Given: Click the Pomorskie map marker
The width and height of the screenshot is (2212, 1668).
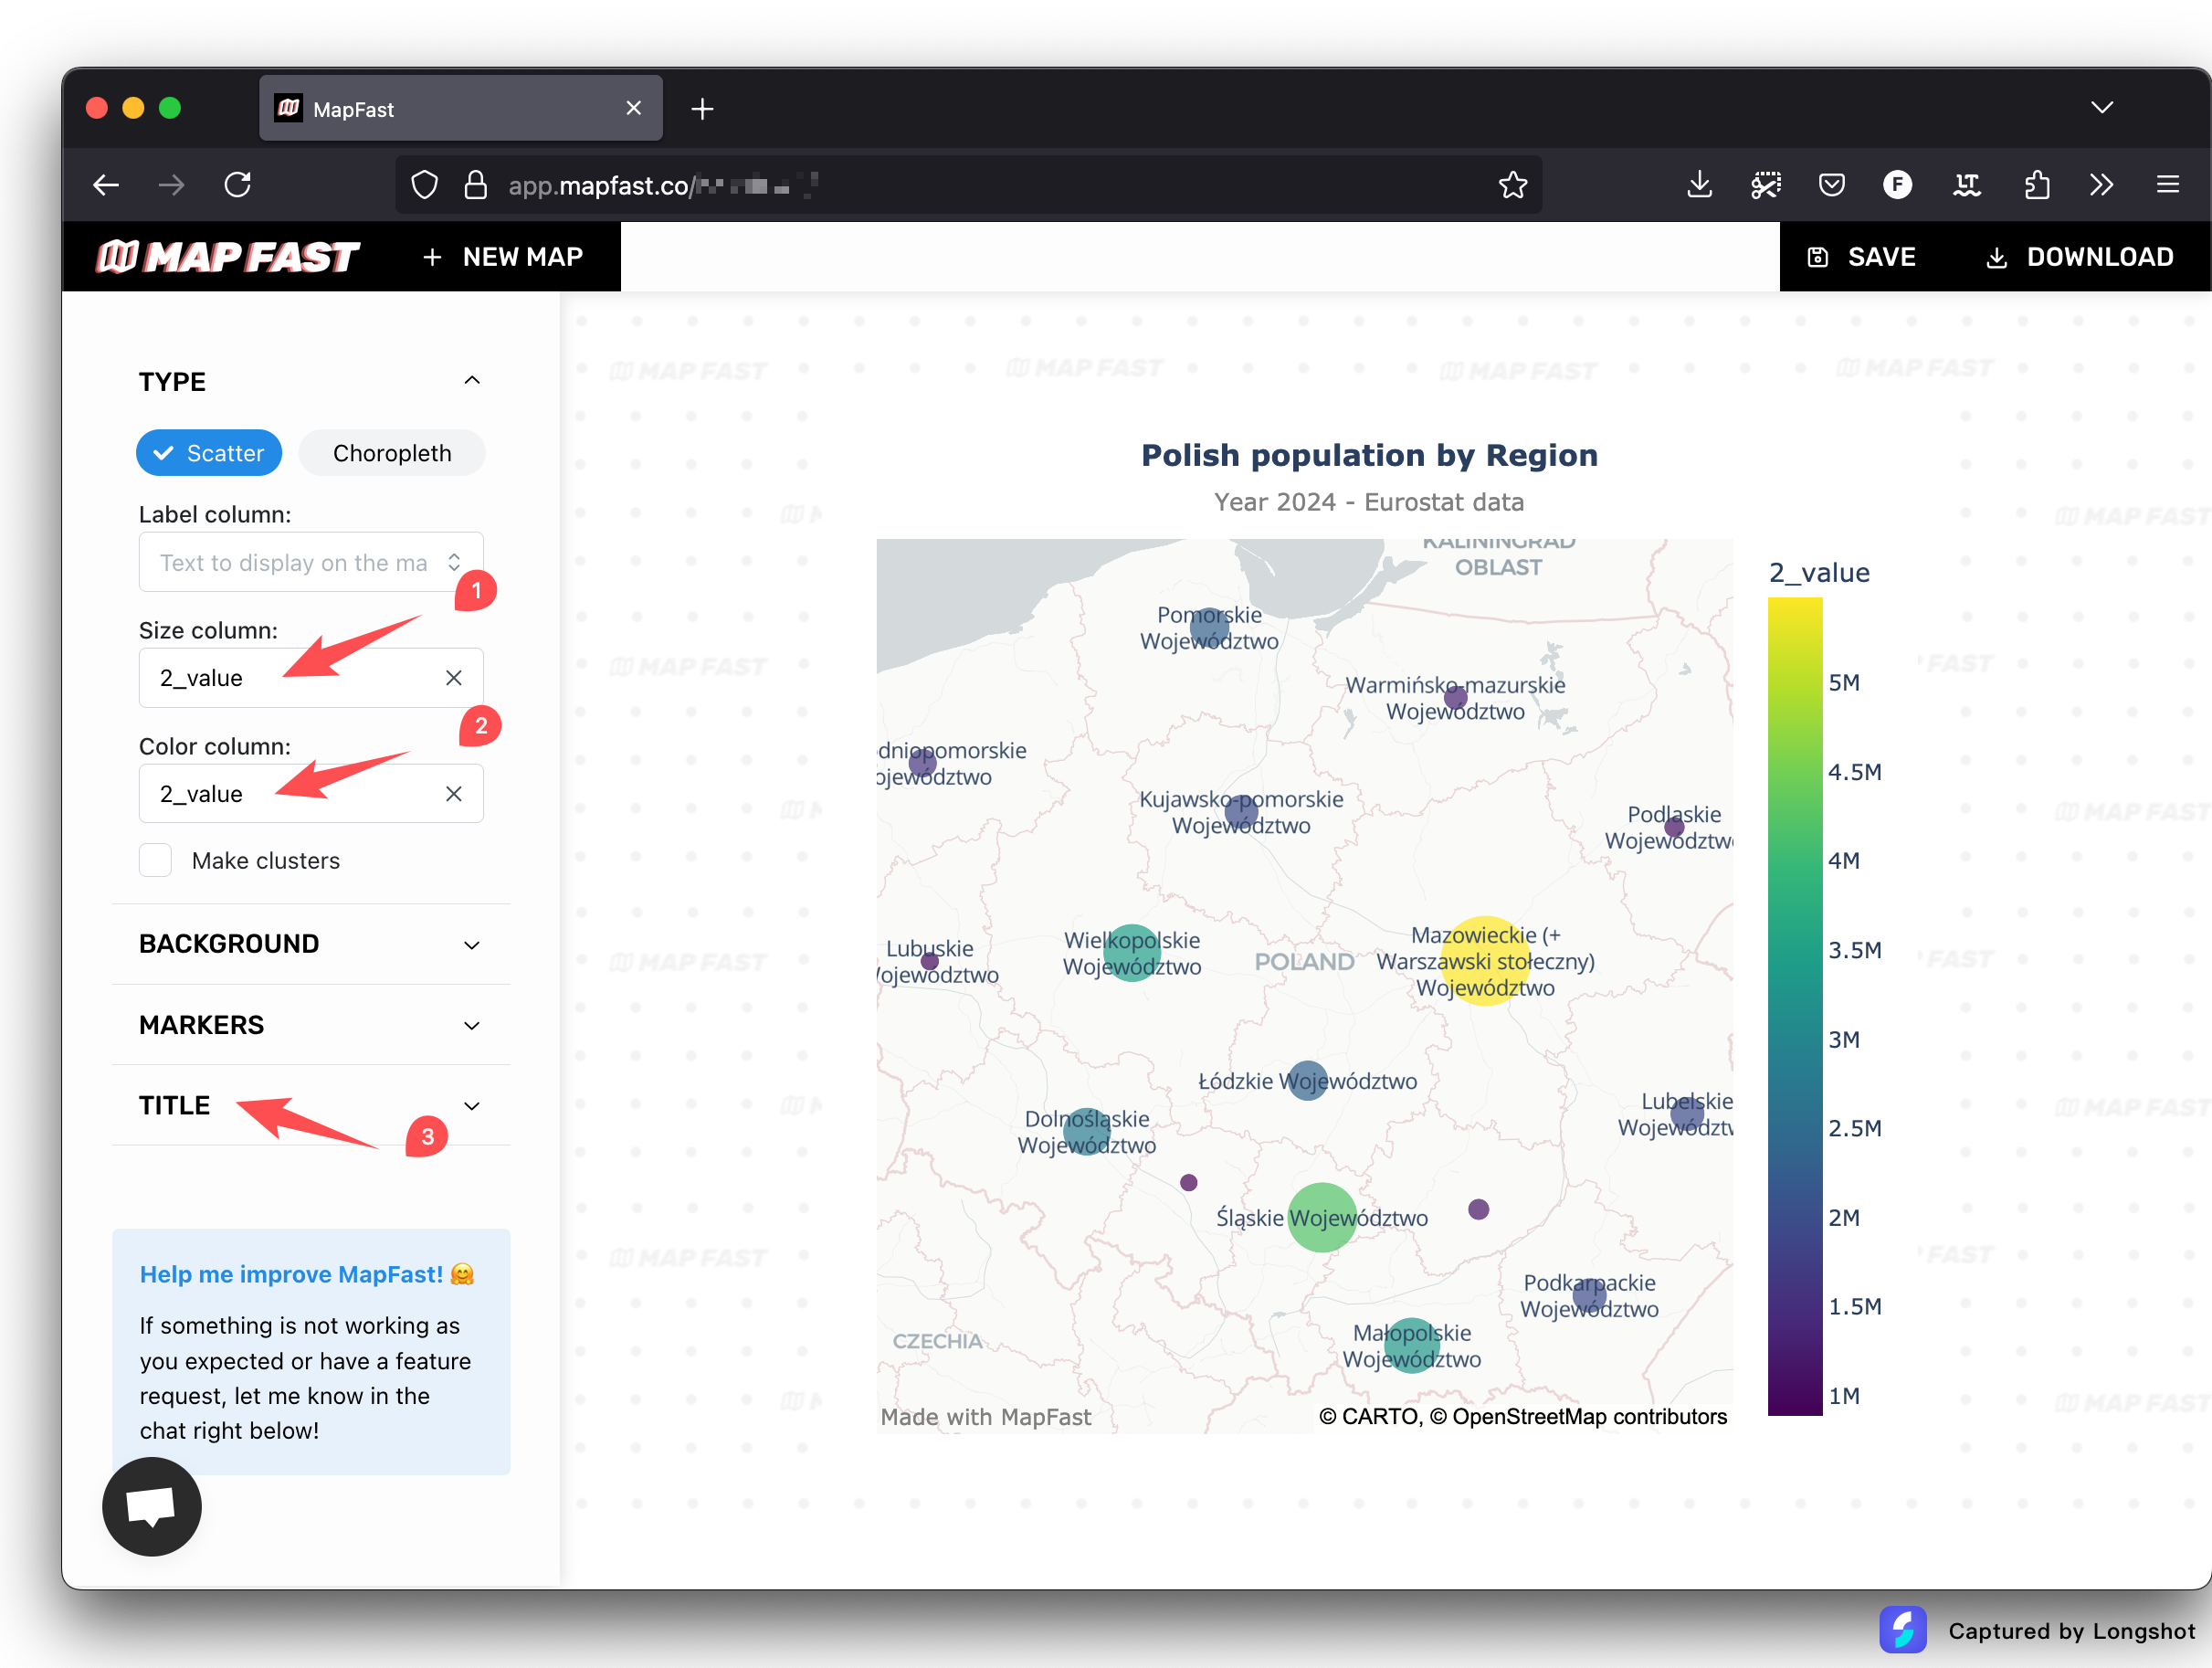Looking at the screenshot, I should coord(1210,627).
